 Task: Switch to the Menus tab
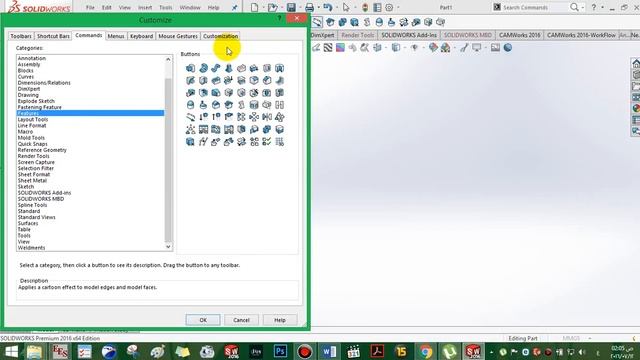tap(116, 36)
